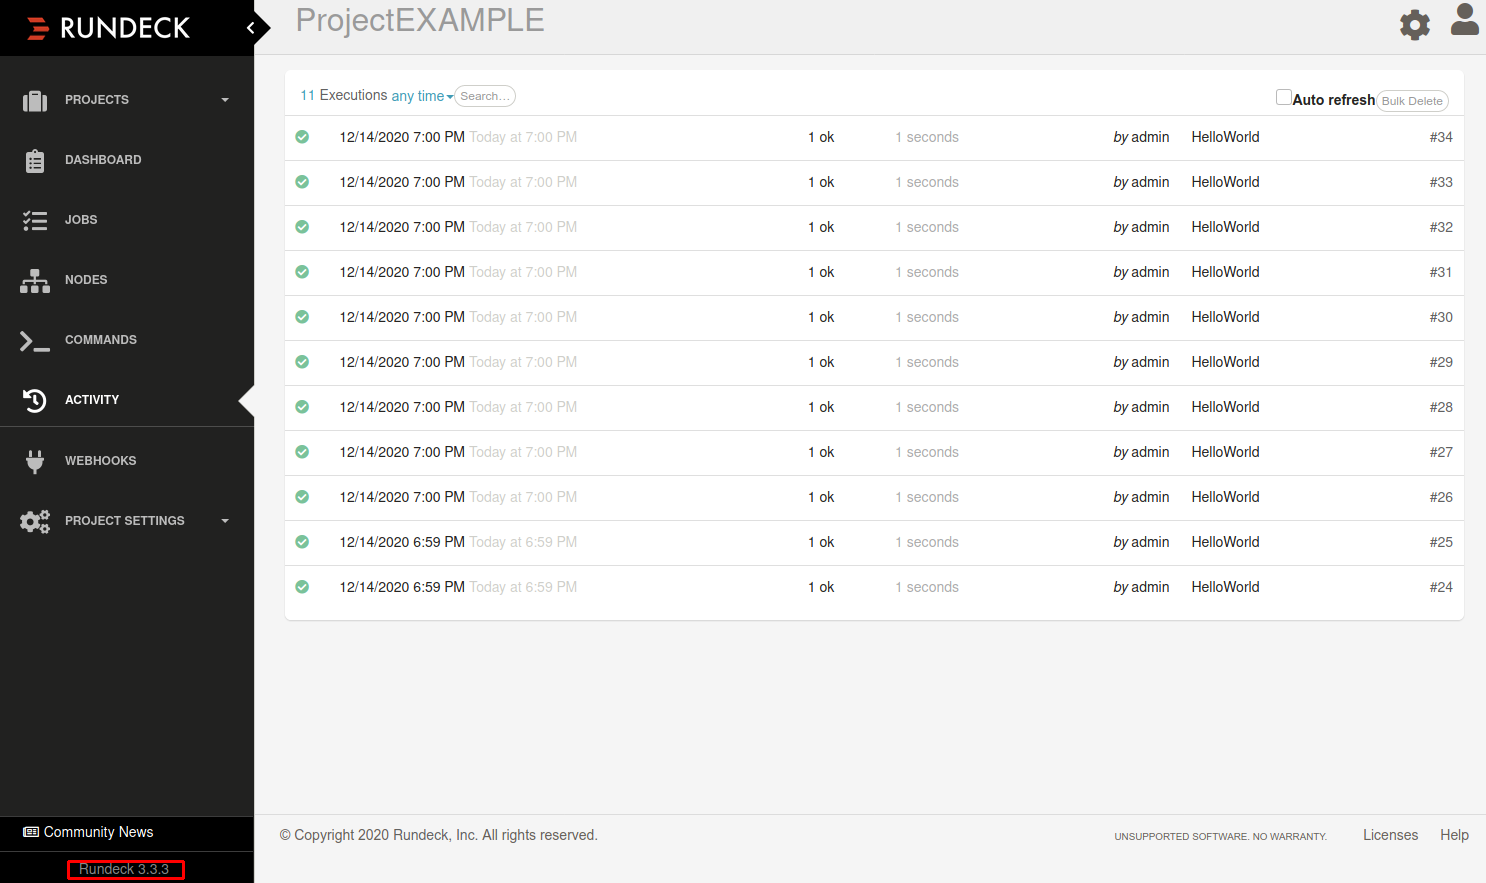Image resolution: width=1486 pixels, height=883 pixels.
Task: Collapse the sidebar using the arrow
Action: [x=251, y=28]
